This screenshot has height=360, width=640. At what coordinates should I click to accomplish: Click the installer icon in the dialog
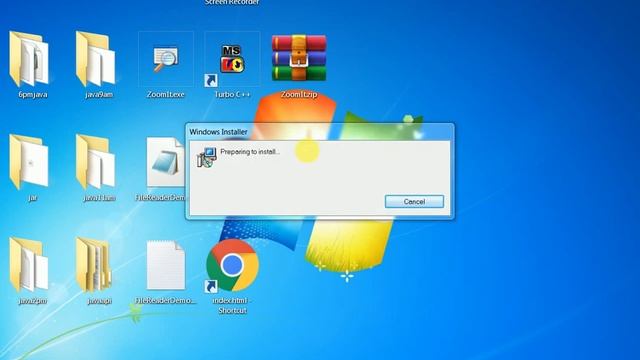tap(207, 158)
